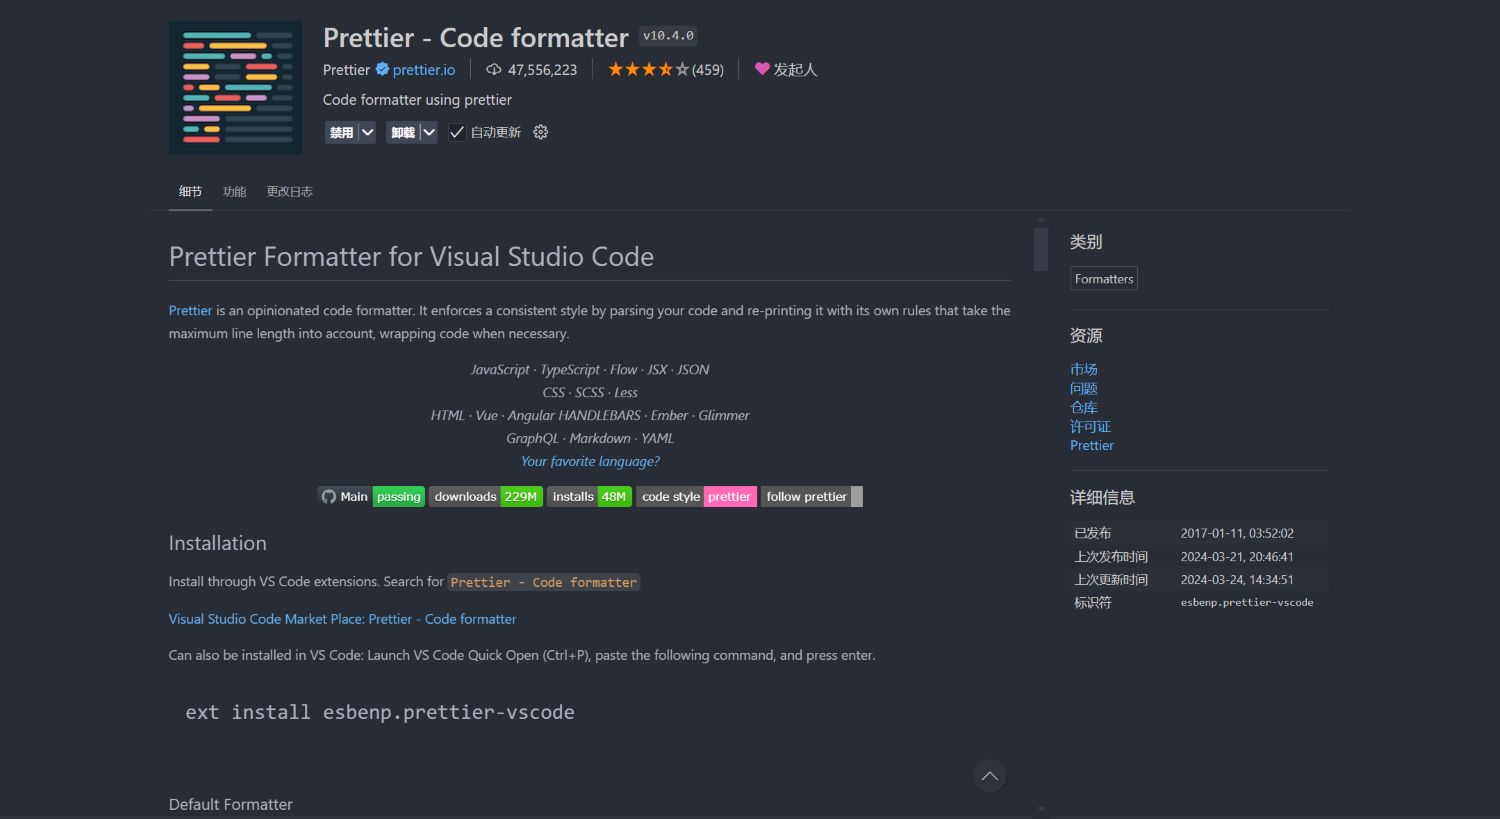
Task: Click the follow prettier badge
Action: coord(812,496)
